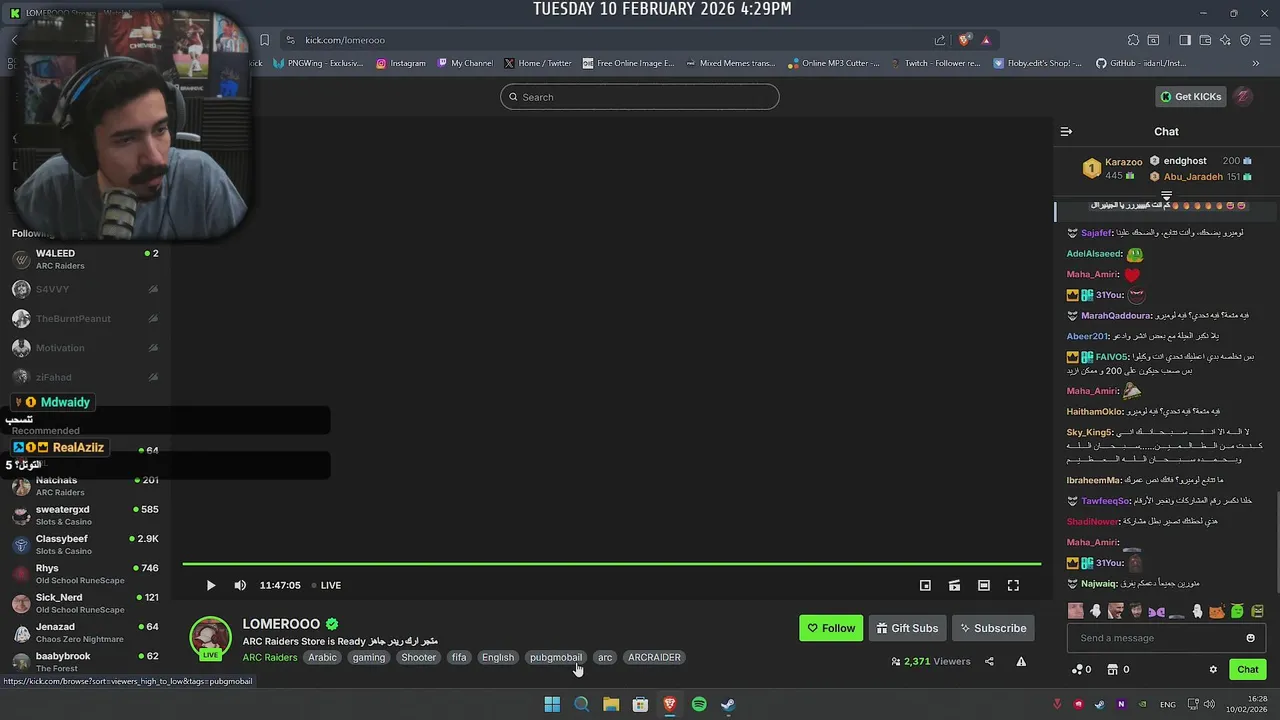The width and height of the screenshot is (1280, 720).
Task: Report the channel via warning icon
Action: tap(1021, 661)
